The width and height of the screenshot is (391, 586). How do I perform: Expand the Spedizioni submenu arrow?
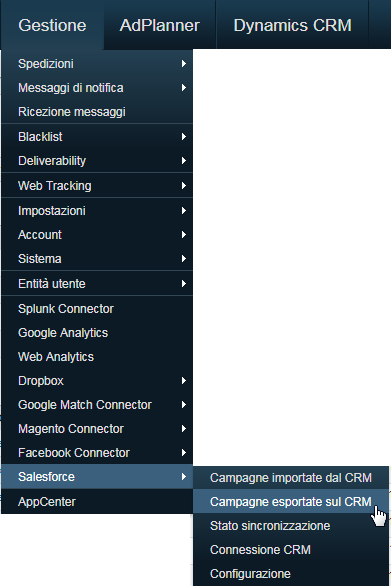[x=184, y=64]
